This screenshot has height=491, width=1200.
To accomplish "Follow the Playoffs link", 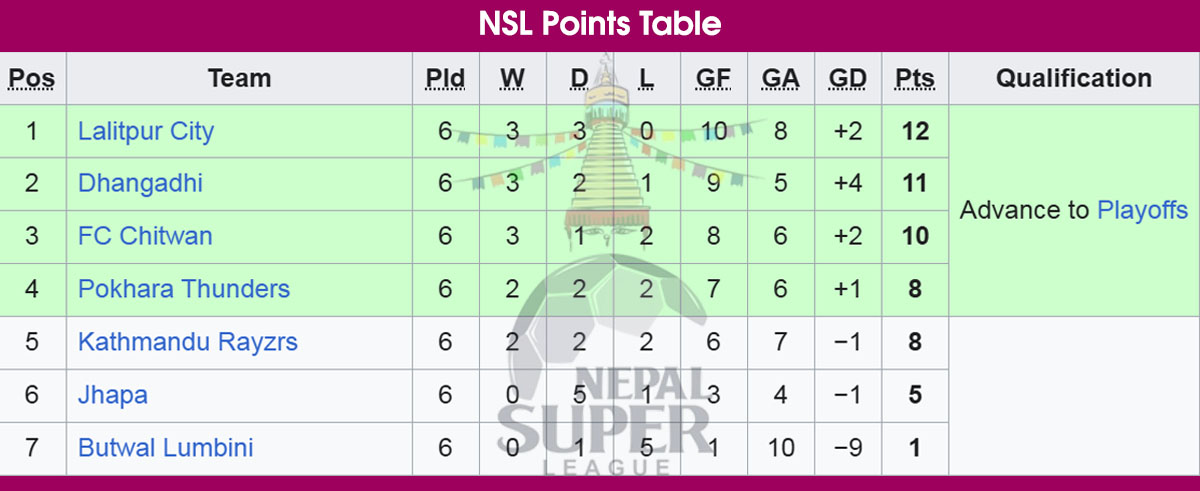I will click(x=1142, y=210).
